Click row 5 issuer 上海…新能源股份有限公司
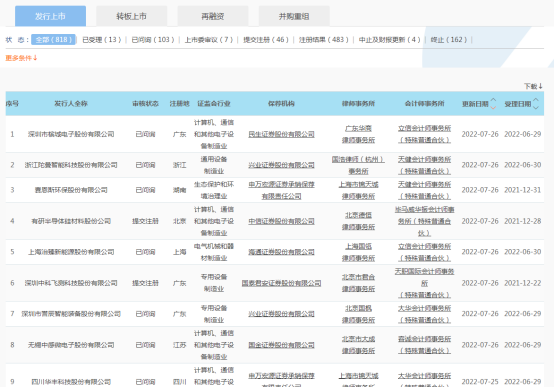 point(71,252)
